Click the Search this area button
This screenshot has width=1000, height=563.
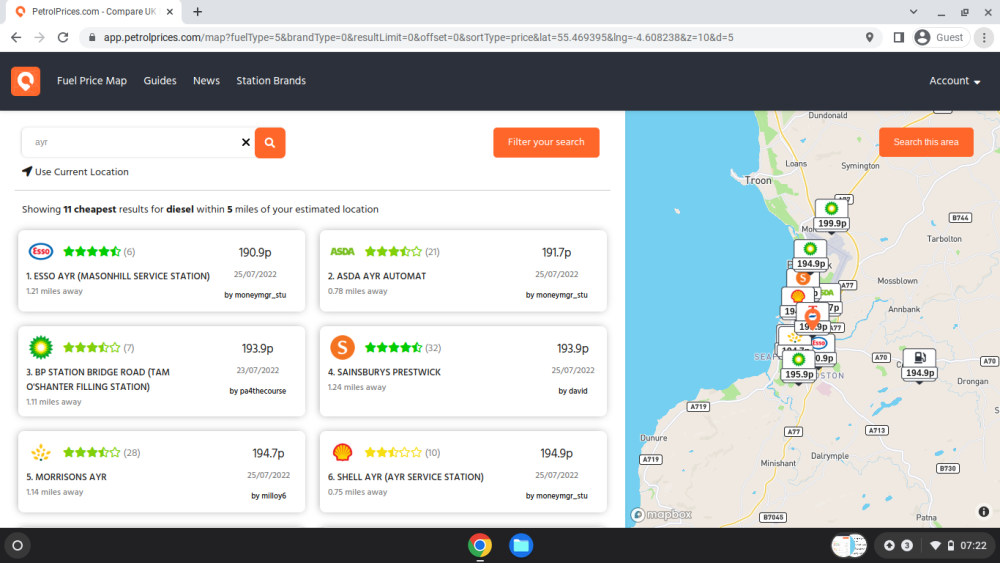[926, 142]
